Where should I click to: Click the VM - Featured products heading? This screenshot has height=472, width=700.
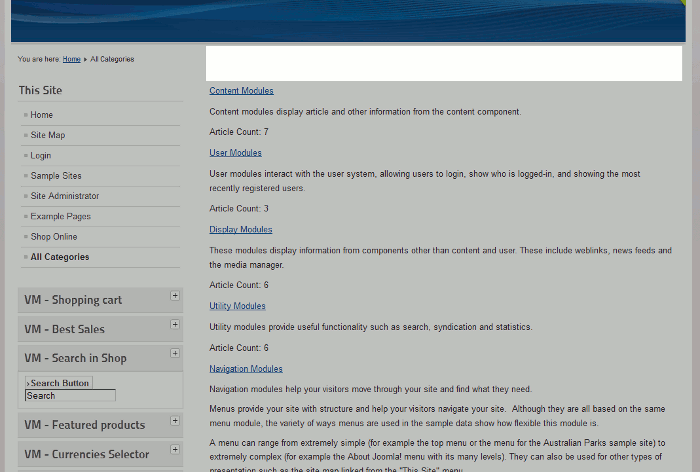coord(85,425)
